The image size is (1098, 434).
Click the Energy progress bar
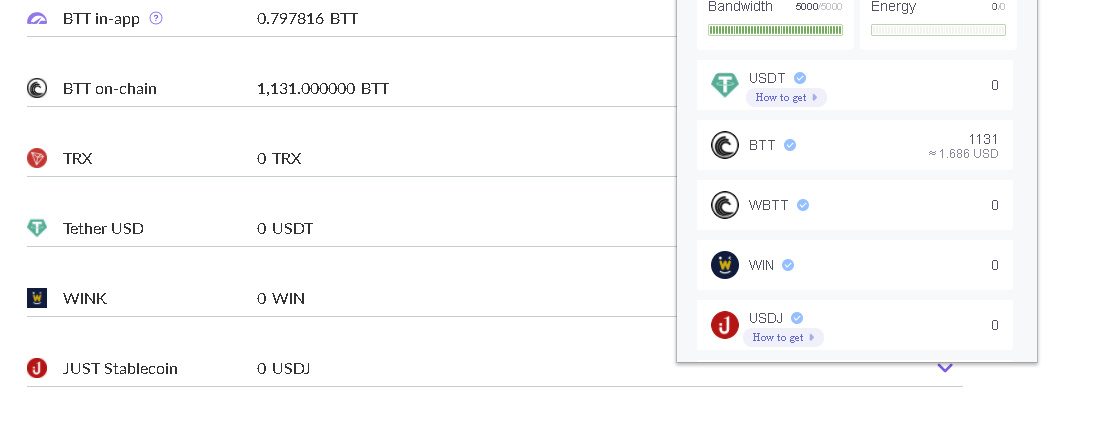coord(938,30)
